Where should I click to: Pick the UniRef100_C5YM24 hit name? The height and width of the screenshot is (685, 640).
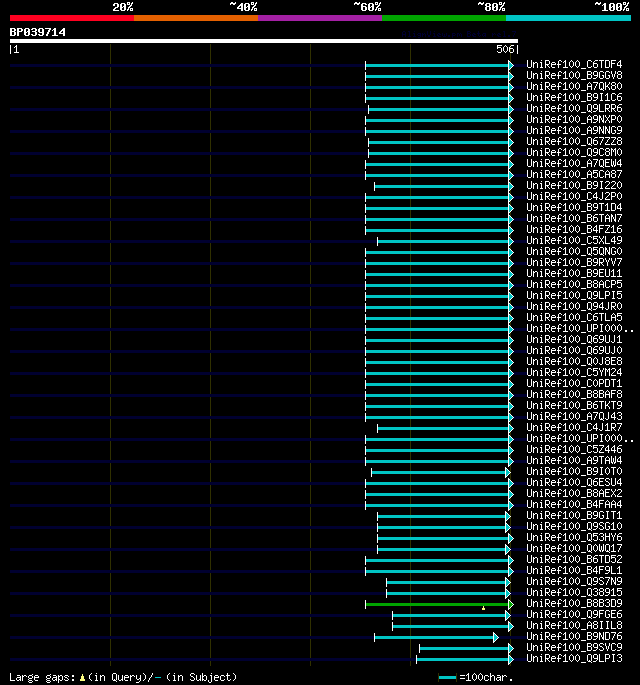(574, 372)
